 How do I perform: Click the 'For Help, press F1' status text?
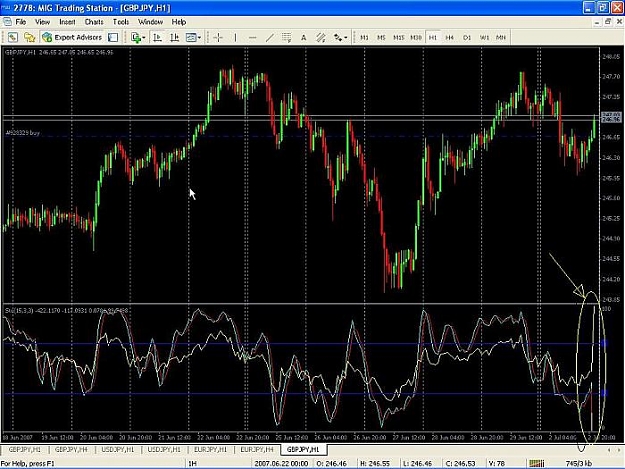click(x=28, y=463)
